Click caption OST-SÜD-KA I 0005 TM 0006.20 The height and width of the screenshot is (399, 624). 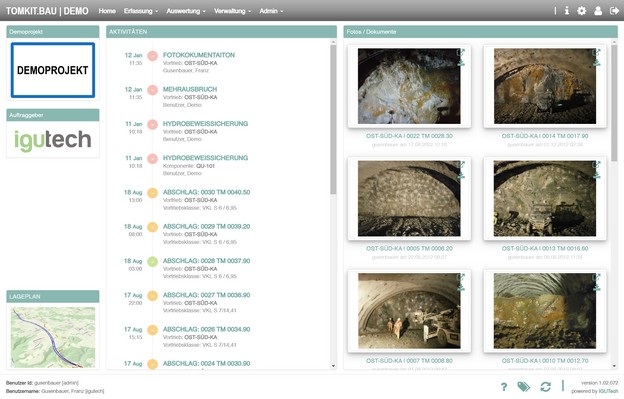409,248
